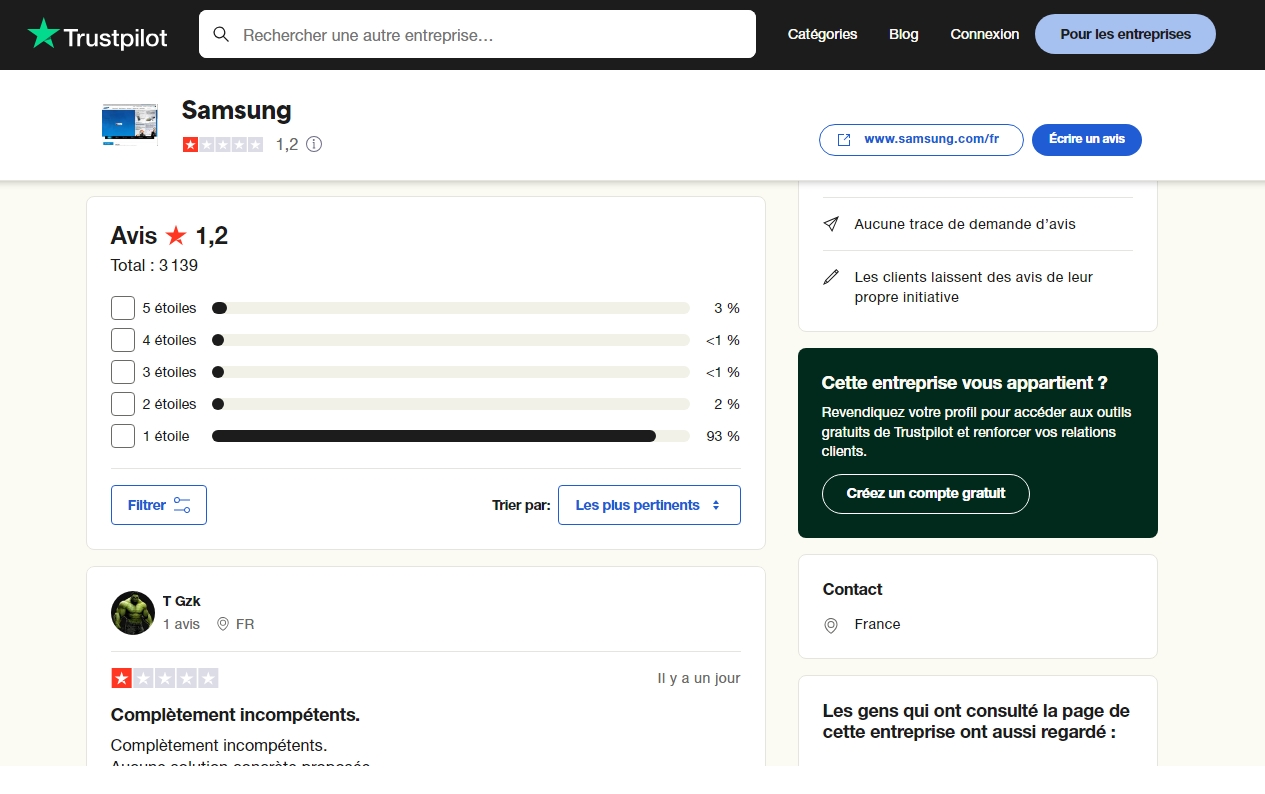Visit www.samsung.com/fr link
1265x794 pixels.
click(921, 140)
